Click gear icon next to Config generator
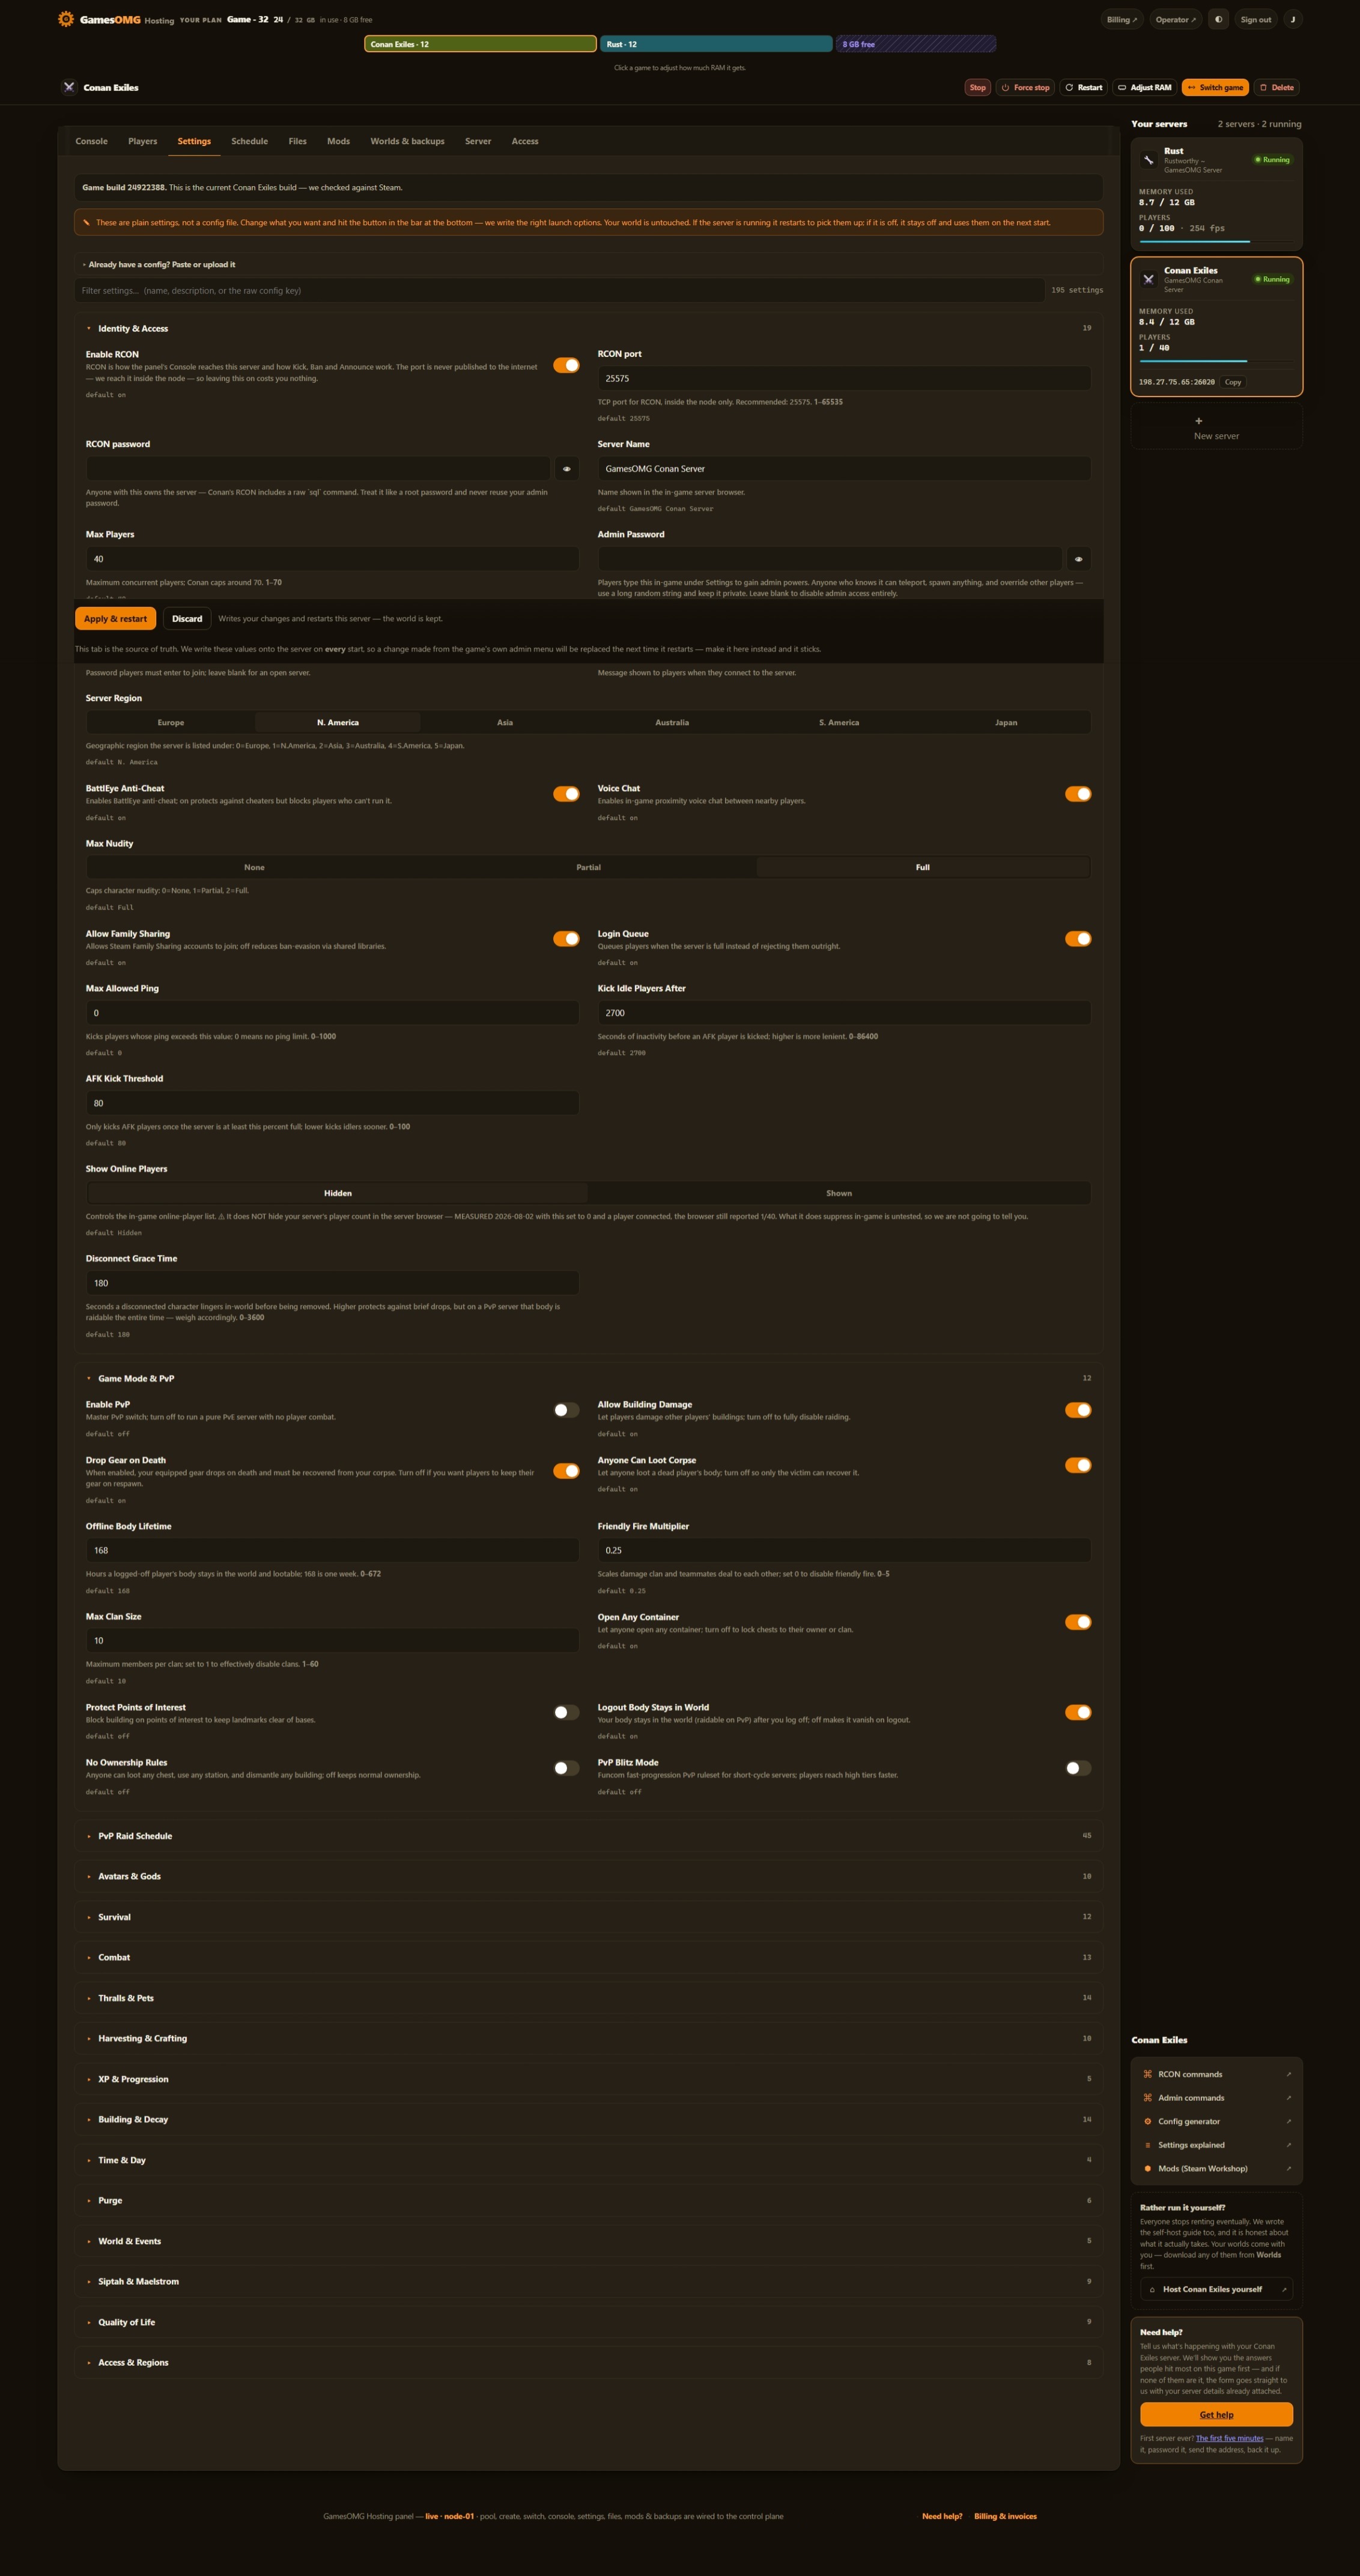1360x2576 pixels. 1148,2121
